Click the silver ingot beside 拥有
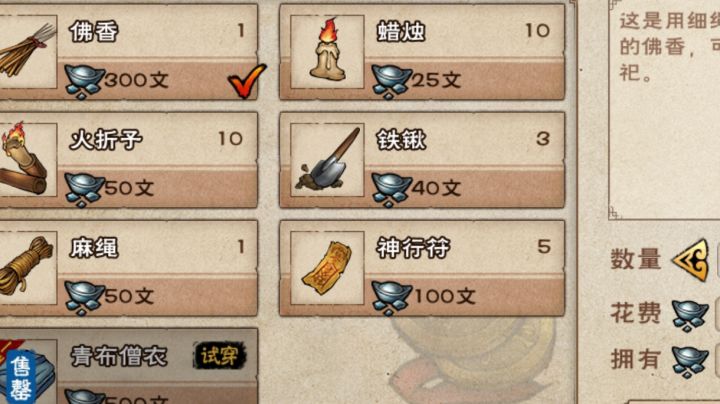This screenshot has width=720, height=404. [x=690, y=362]
